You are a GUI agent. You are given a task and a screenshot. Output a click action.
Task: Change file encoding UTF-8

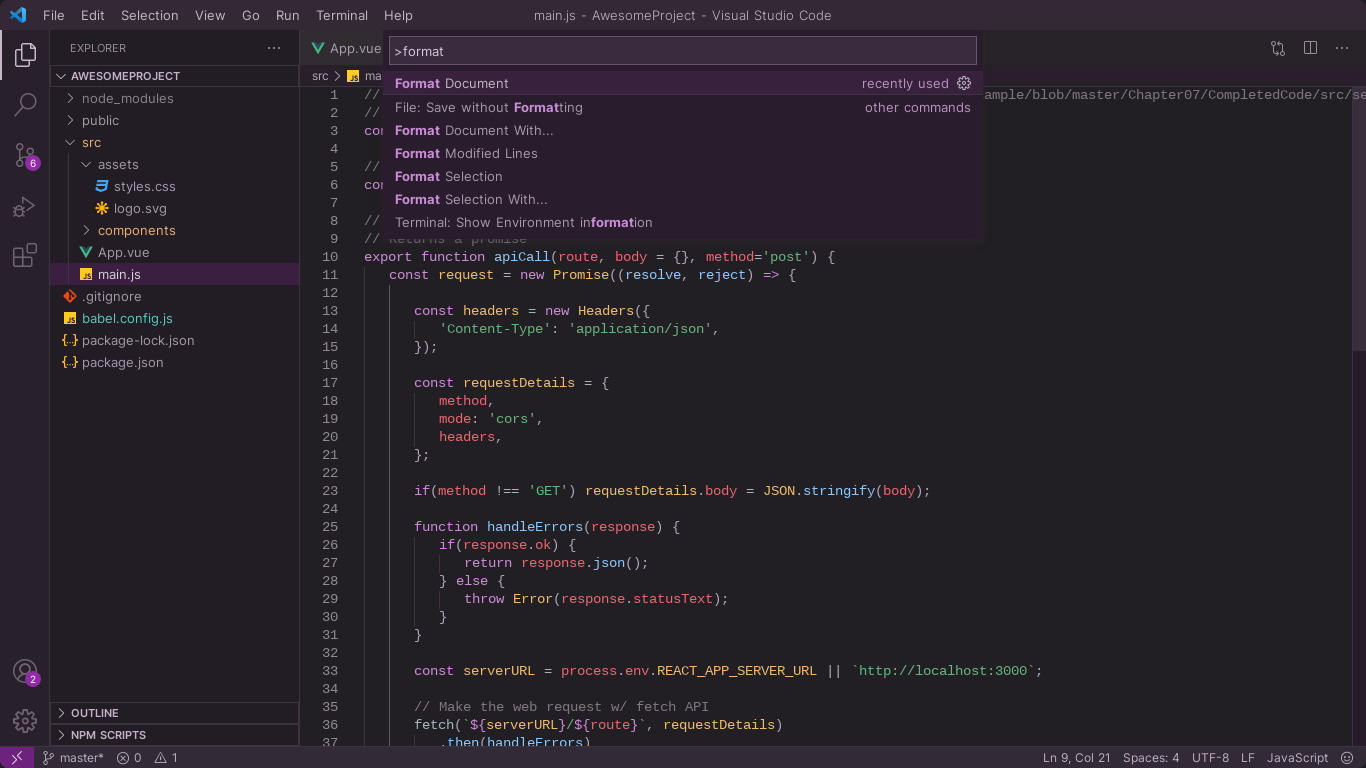click(x=1210, y=758)
